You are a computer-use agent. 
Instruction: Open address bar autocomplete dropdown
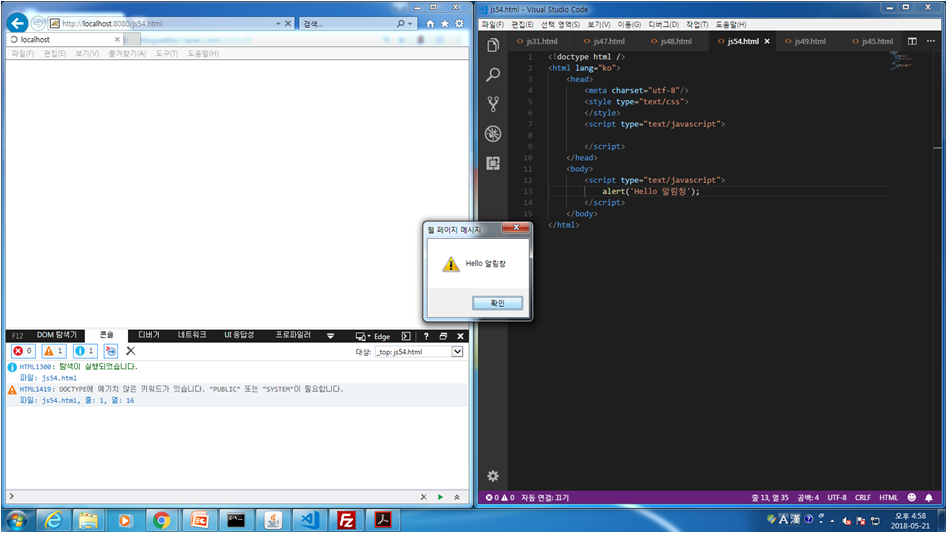pos(278,24)
